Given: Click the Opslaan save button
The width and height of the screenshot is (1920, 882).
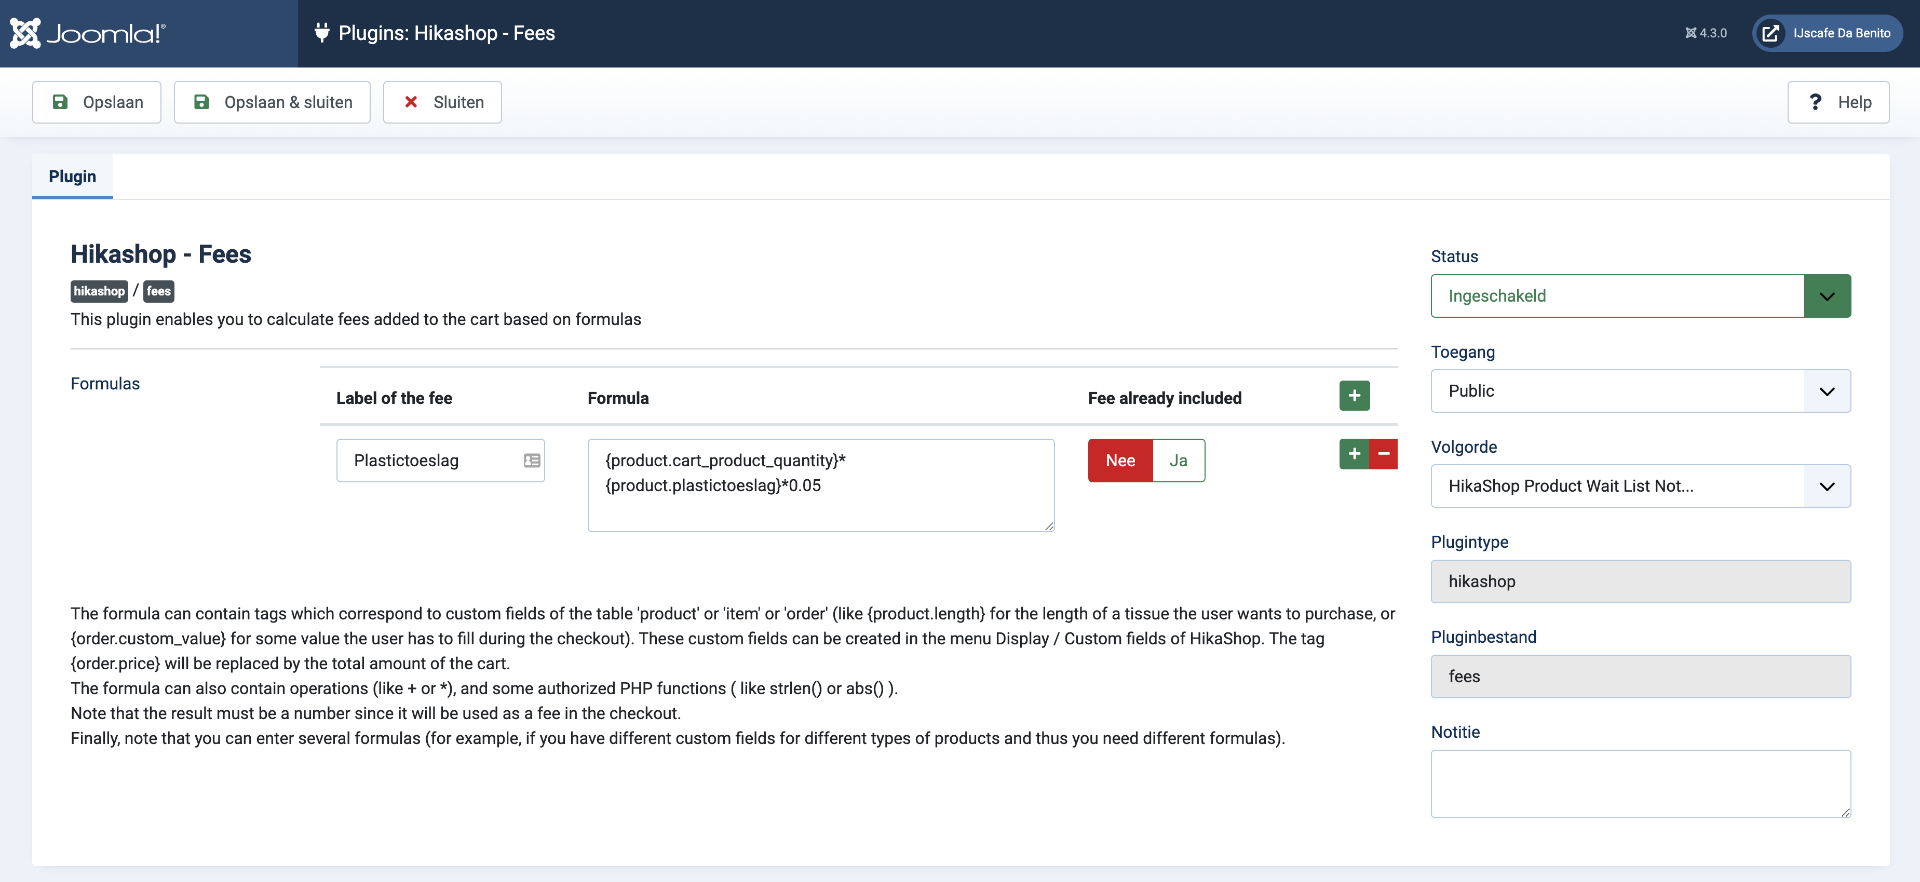Looking at the screenshot, I should (97, 102).
